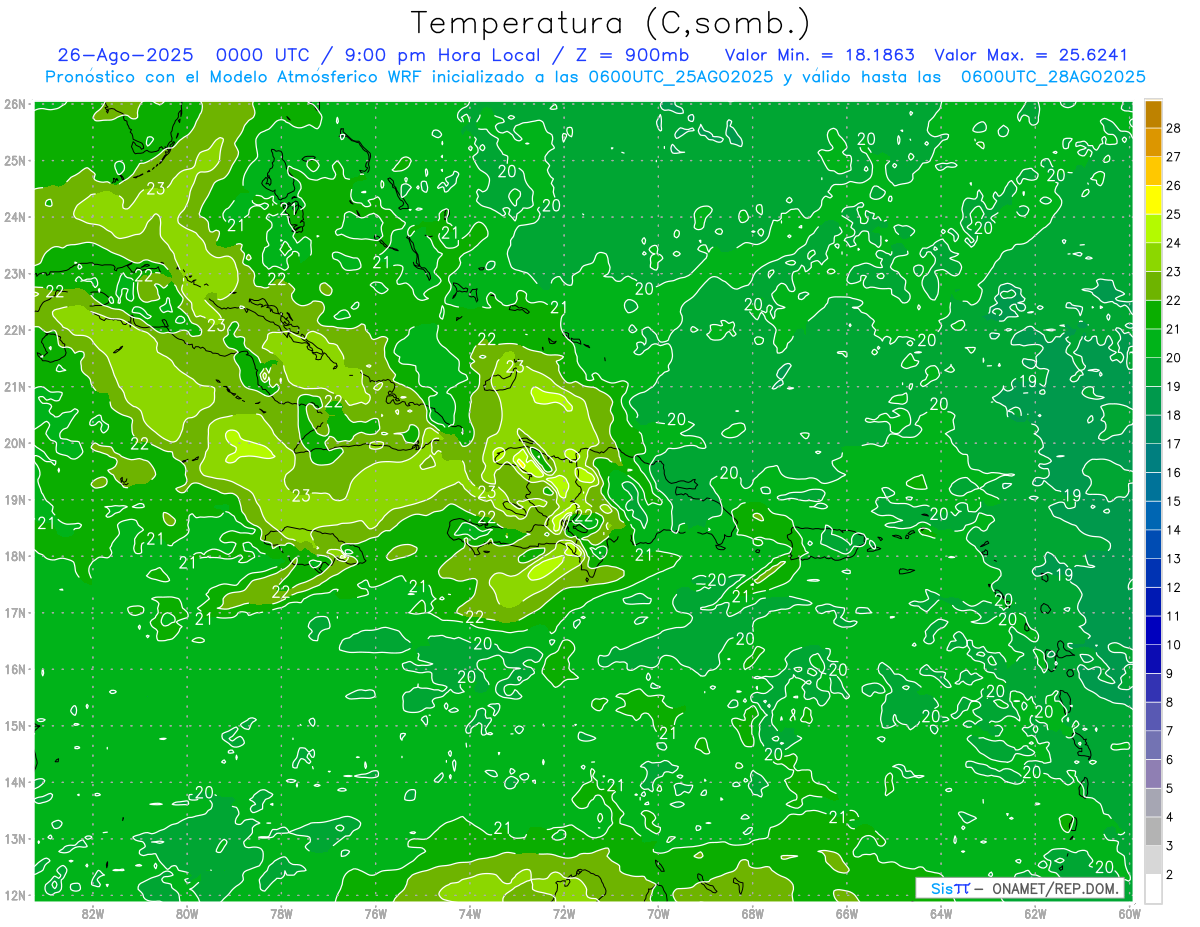
Task: Click the valid-until time "0600UTC_28AGO2025"
Action: coord(1053,76)
